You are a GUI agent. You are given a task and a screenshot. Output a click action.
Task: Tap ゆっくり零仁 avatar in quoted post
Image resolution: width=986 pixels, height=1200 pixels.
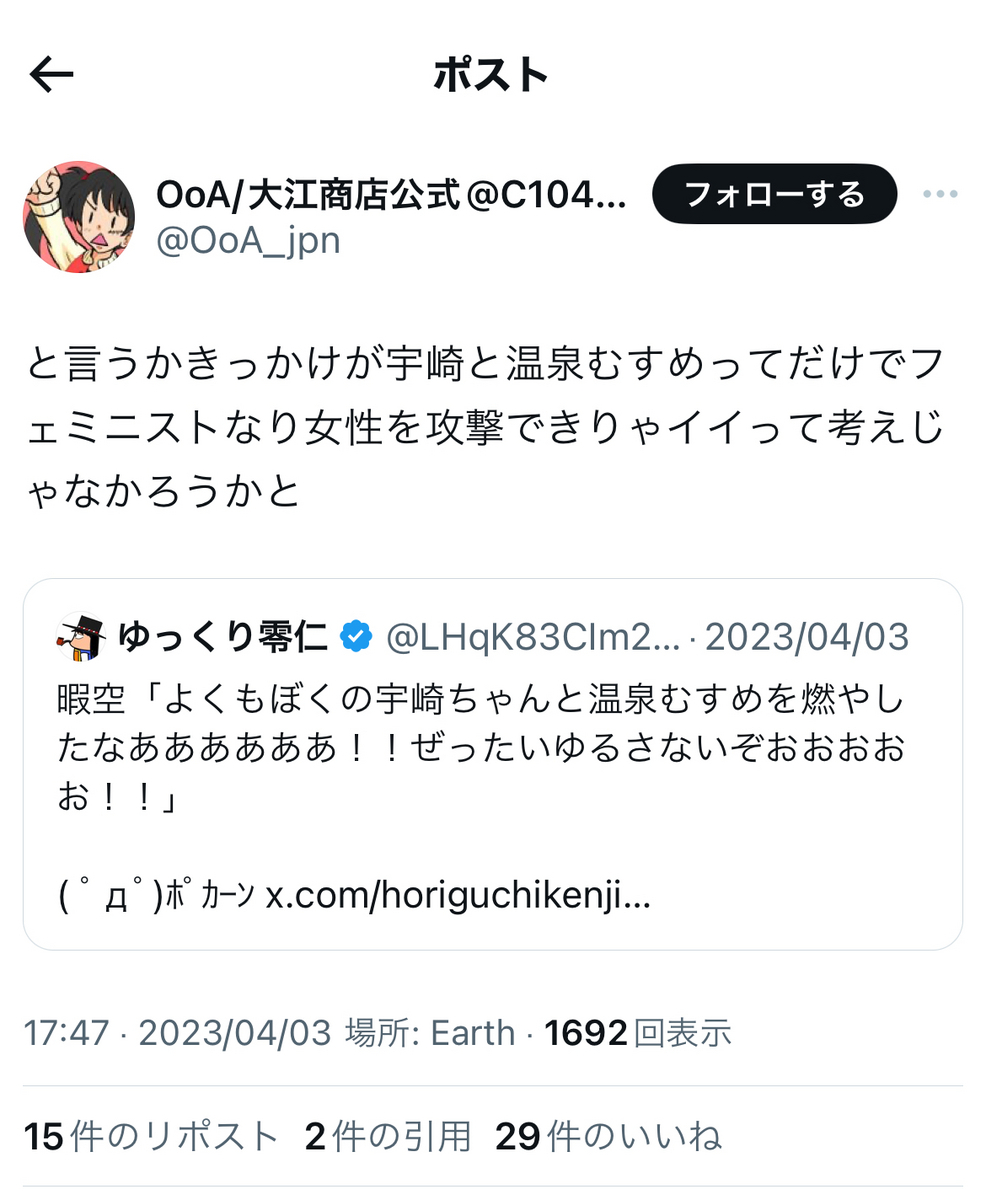(81, 637)
